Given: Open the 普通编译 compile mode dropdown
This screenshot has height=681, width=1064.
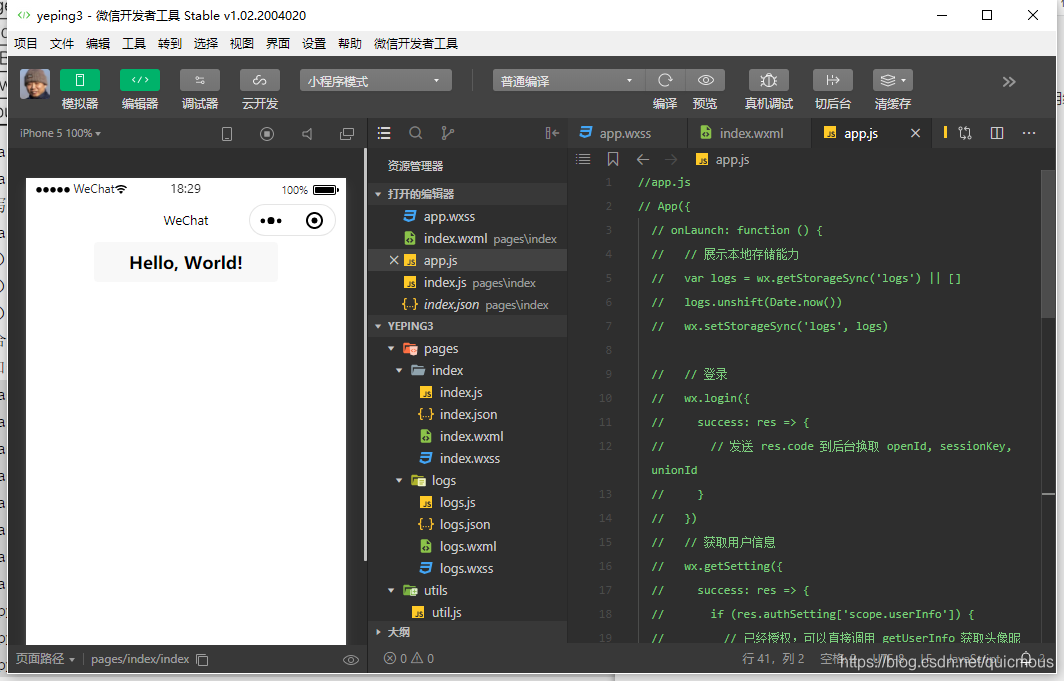Looking at the screenshot, I should coord(567,81).
